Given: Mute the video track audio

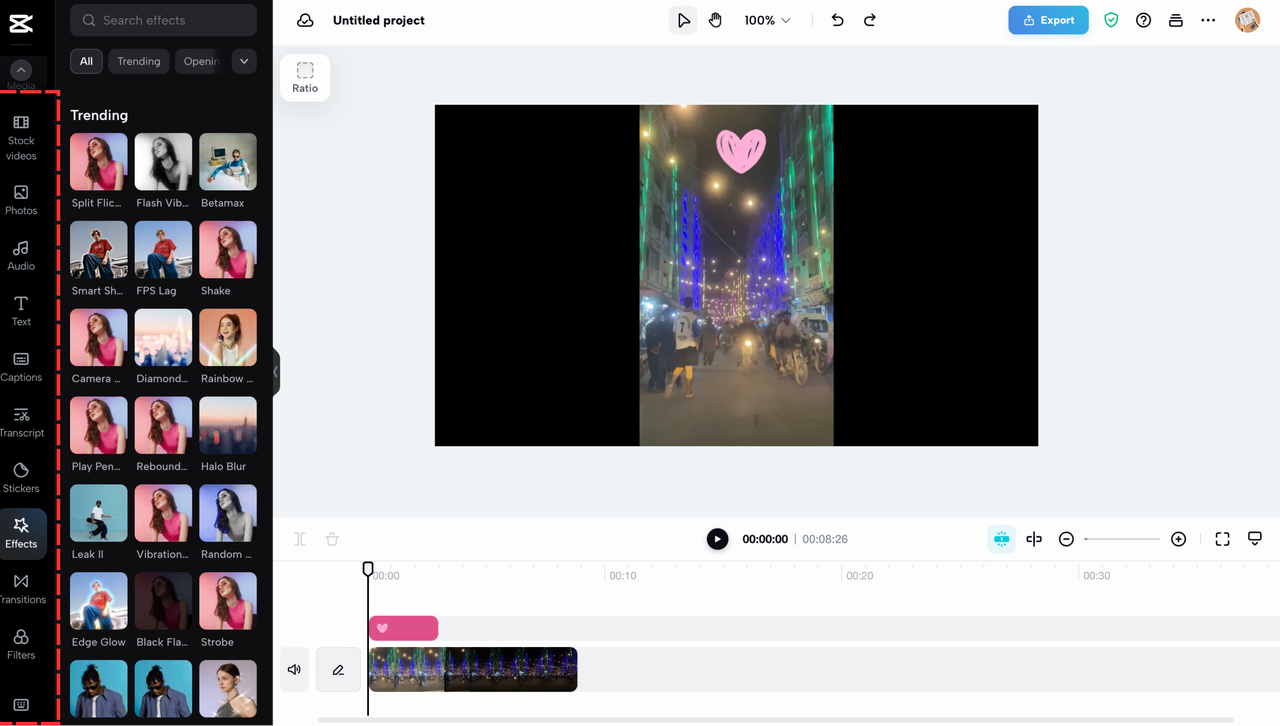Looking at the screenshot, I should [294, 669].
